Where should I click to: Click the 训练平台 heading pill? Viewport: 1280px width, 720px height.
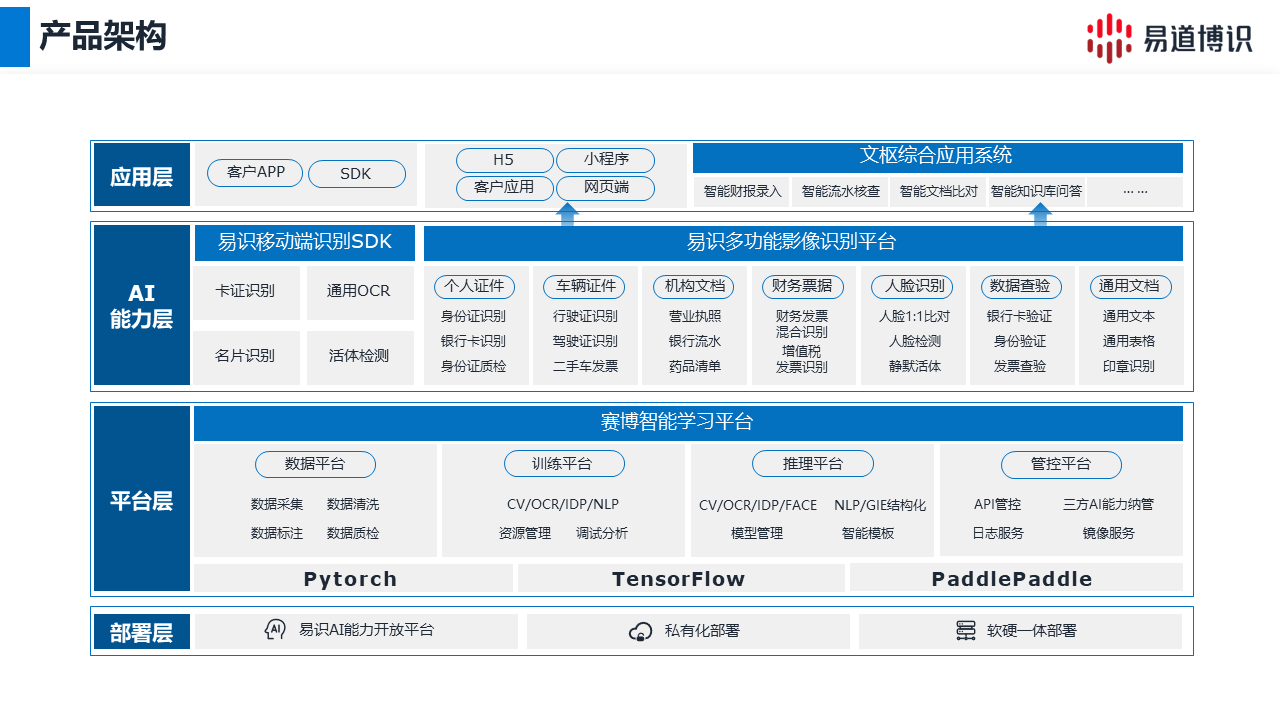(564, 464)
